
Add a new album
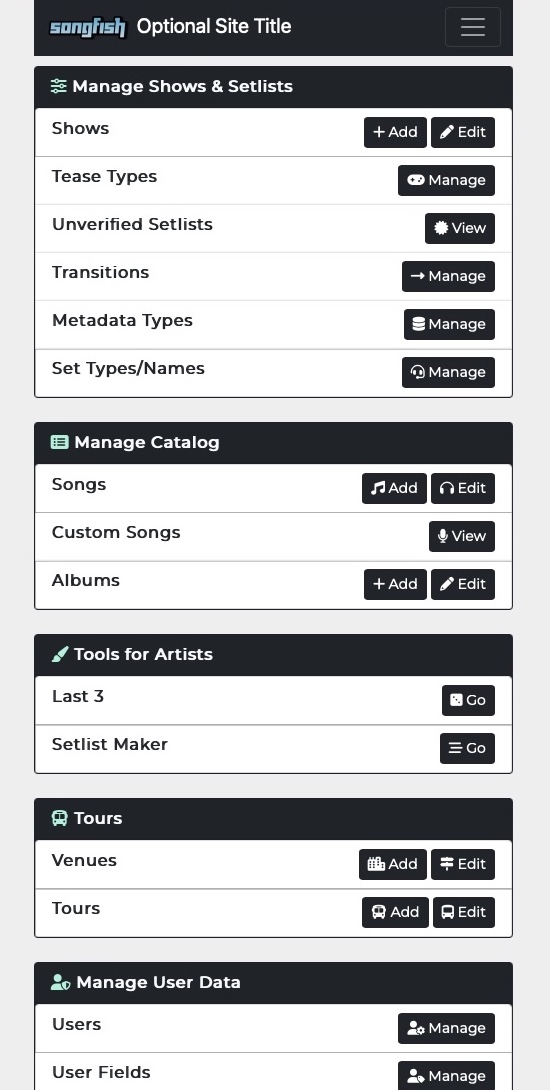(x=395, y=584)
